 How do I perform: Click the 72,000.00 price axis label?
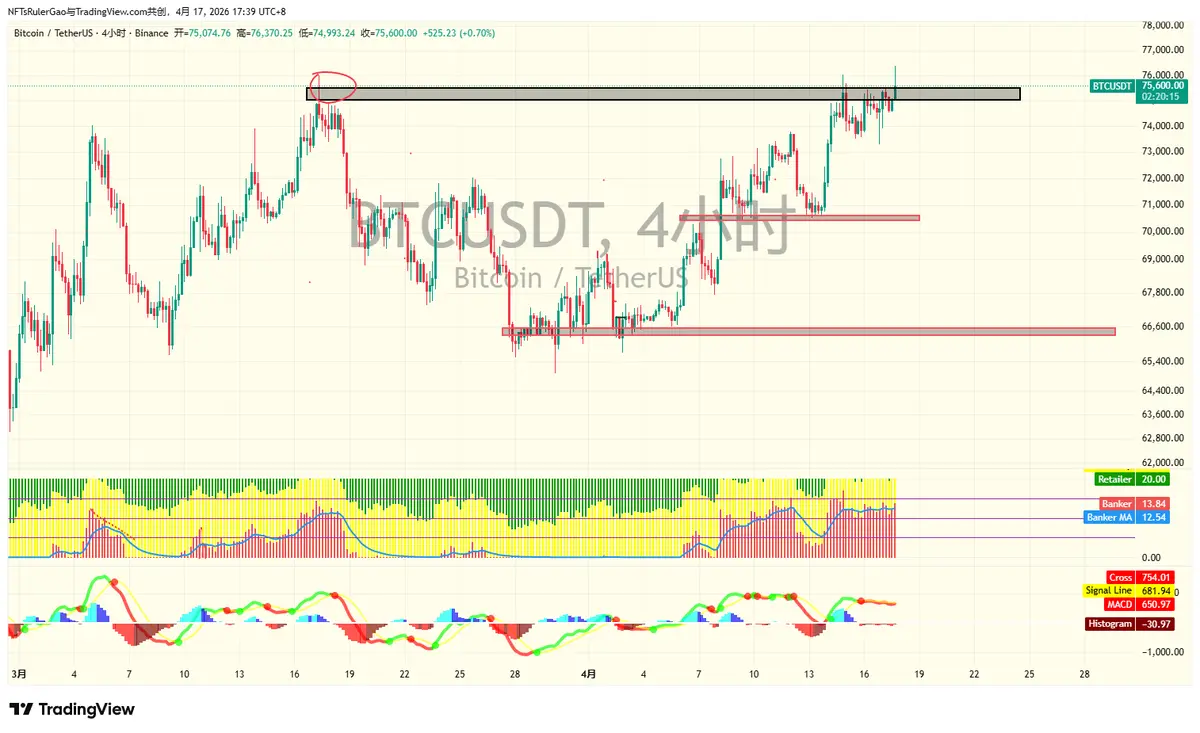coord(1164,178)
